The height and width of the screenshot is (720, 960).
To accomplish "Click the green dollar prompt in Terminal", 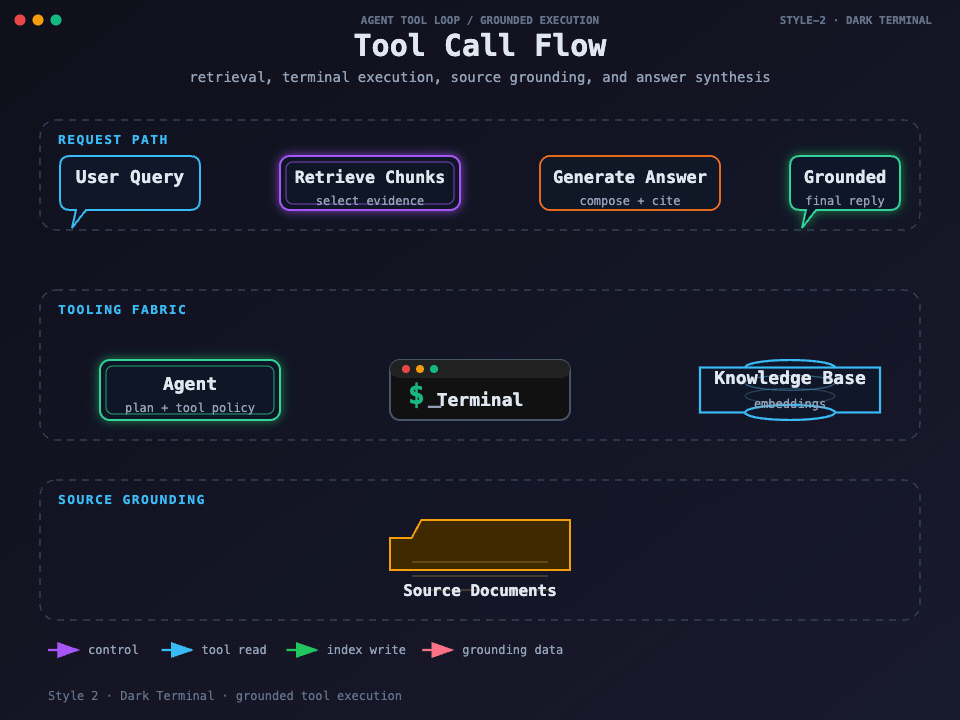I will [416, 395].
